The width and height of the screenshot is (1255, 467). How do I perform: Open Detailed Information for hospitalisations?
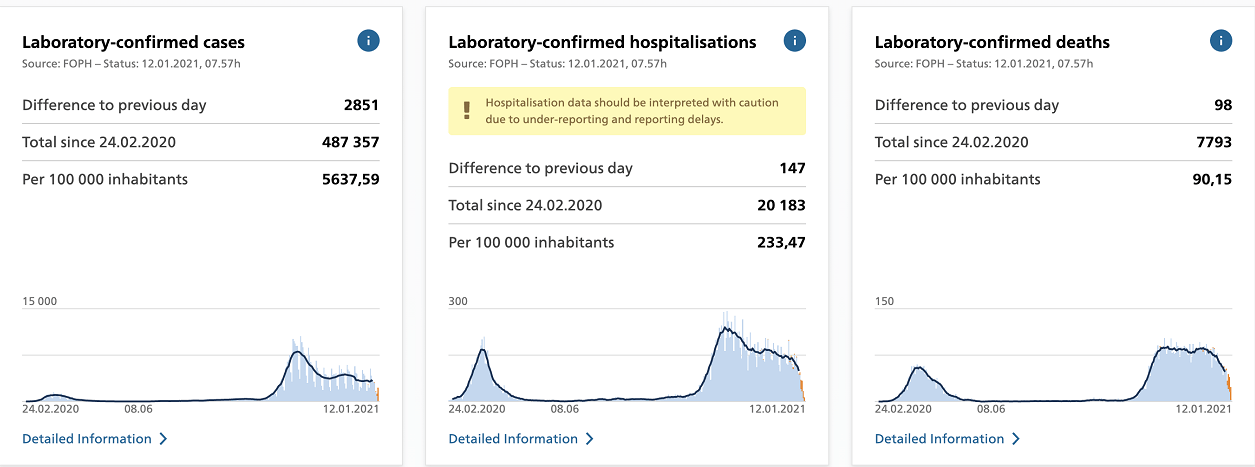click(x=513, y=439)
